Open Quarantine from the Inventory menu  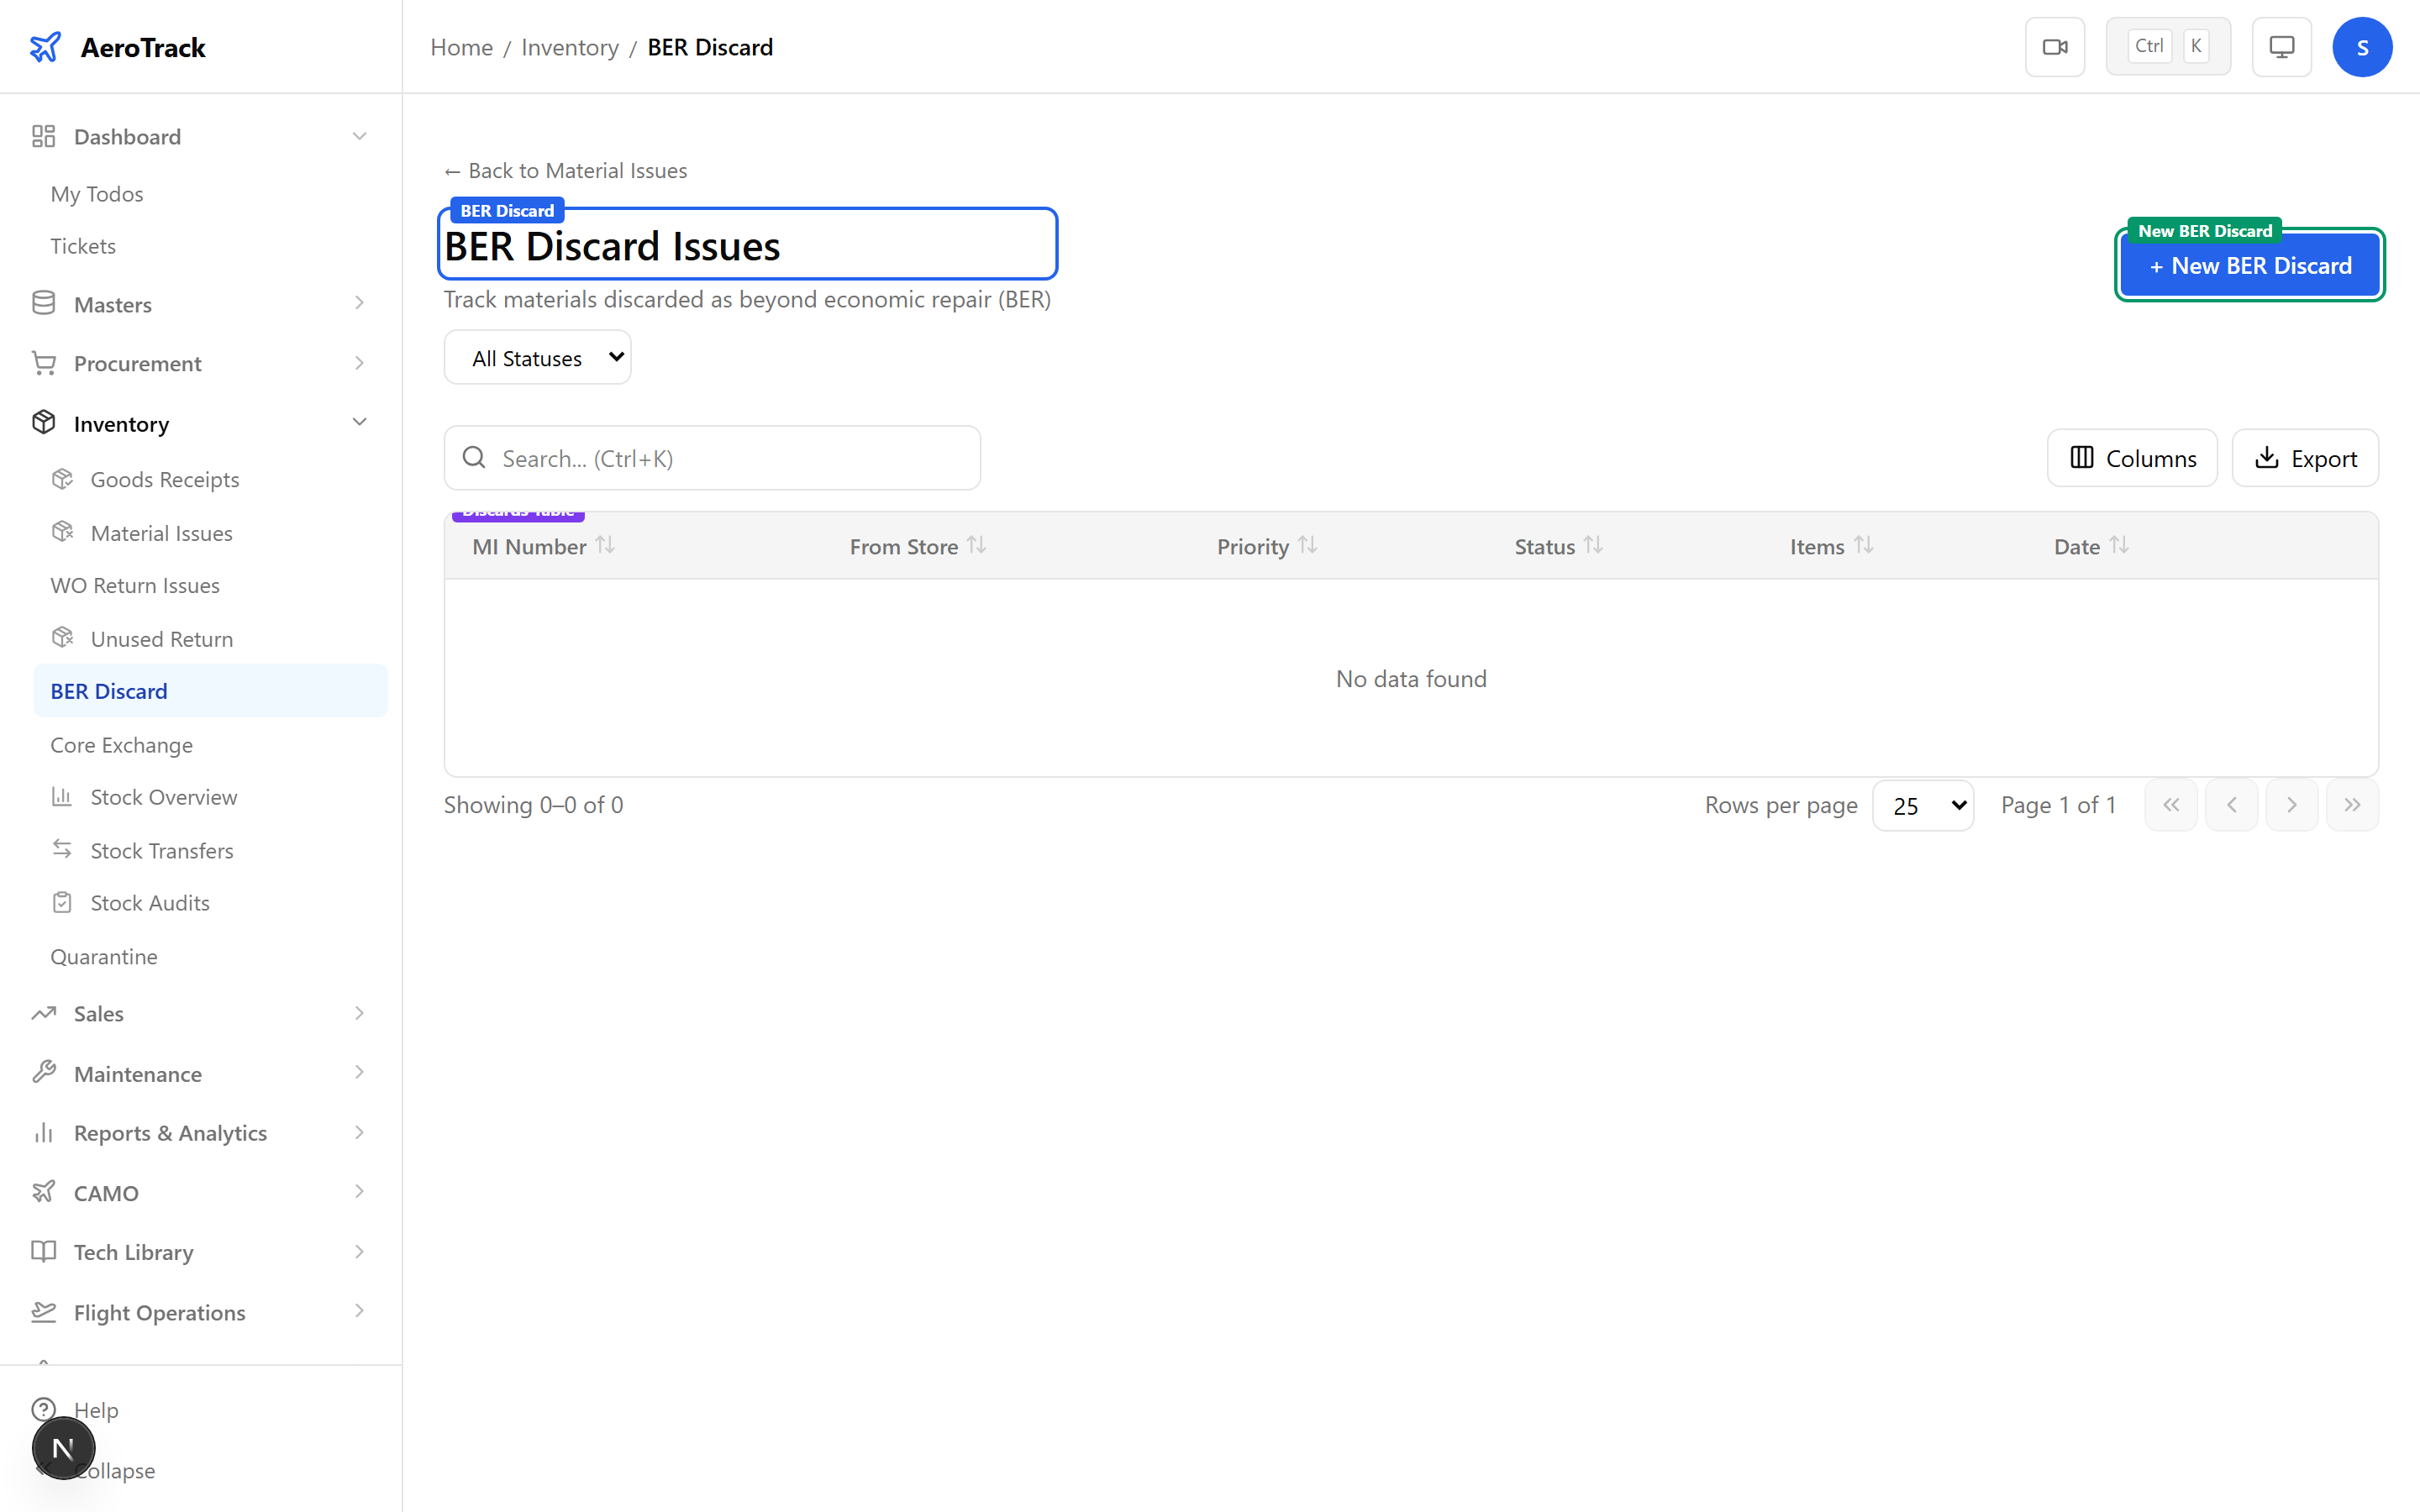coord(104,956)
